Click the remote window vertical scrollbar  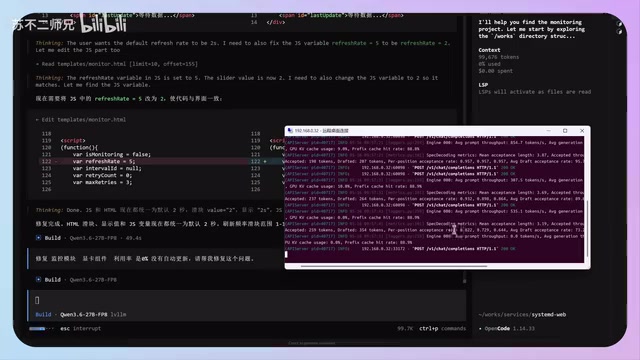(x=587, y=229)
